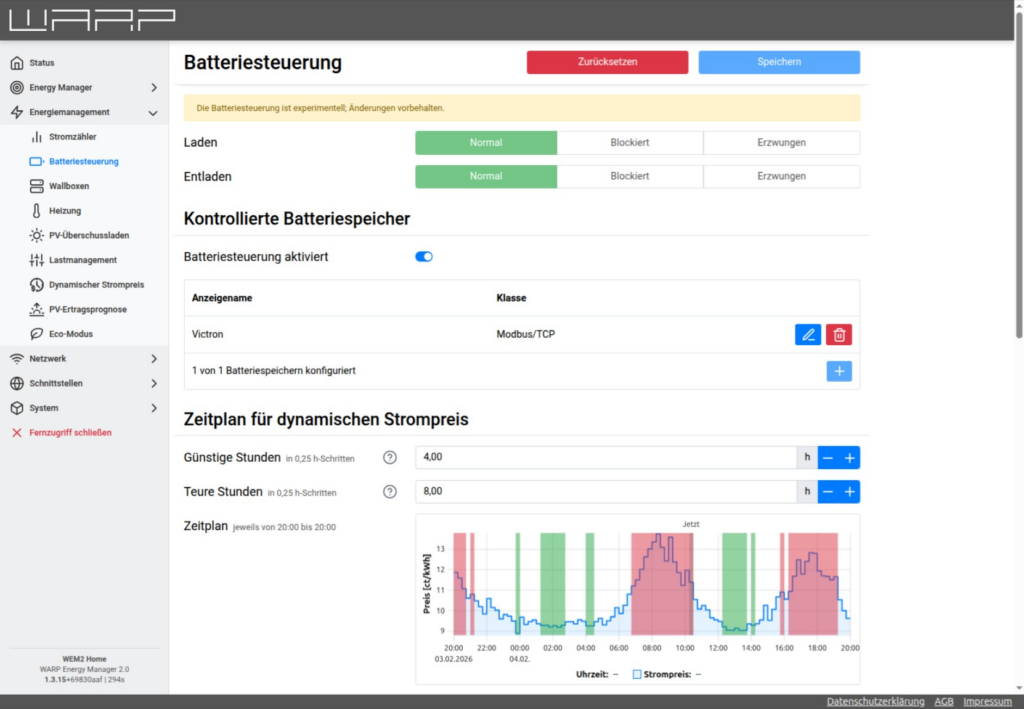
Task: Select Dynamischer Strompreis menu item
Action: (x=96, y=285)
